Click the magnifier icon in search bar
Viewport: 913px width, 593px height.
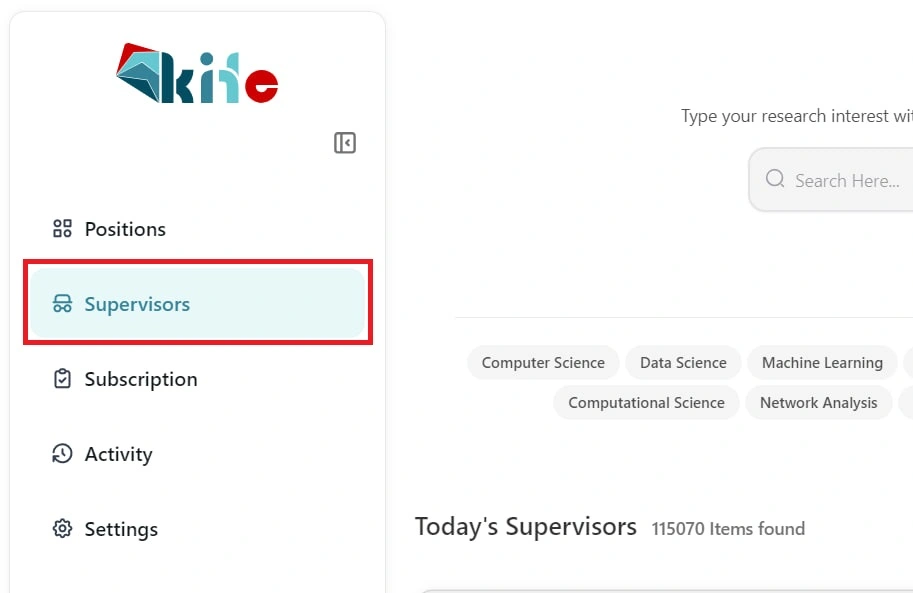coord(775,179)
